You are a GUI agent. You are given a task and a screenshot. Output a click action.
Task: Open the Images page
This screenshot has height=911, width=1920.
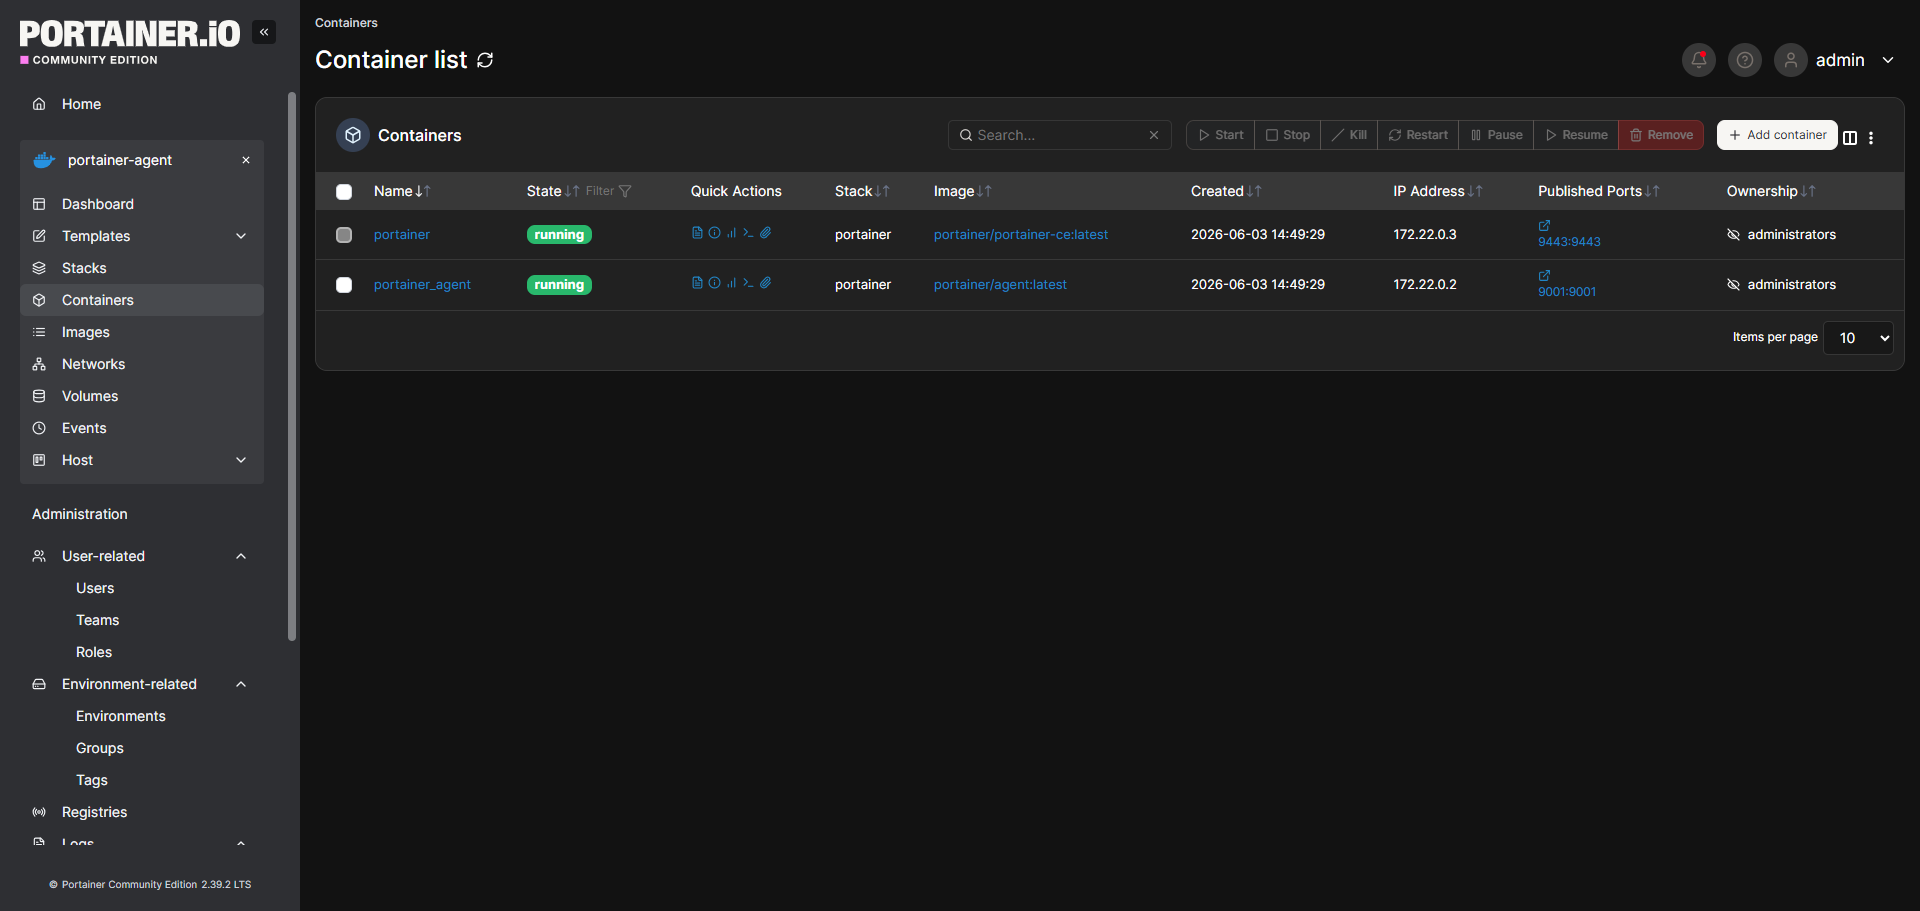(142, 332)
